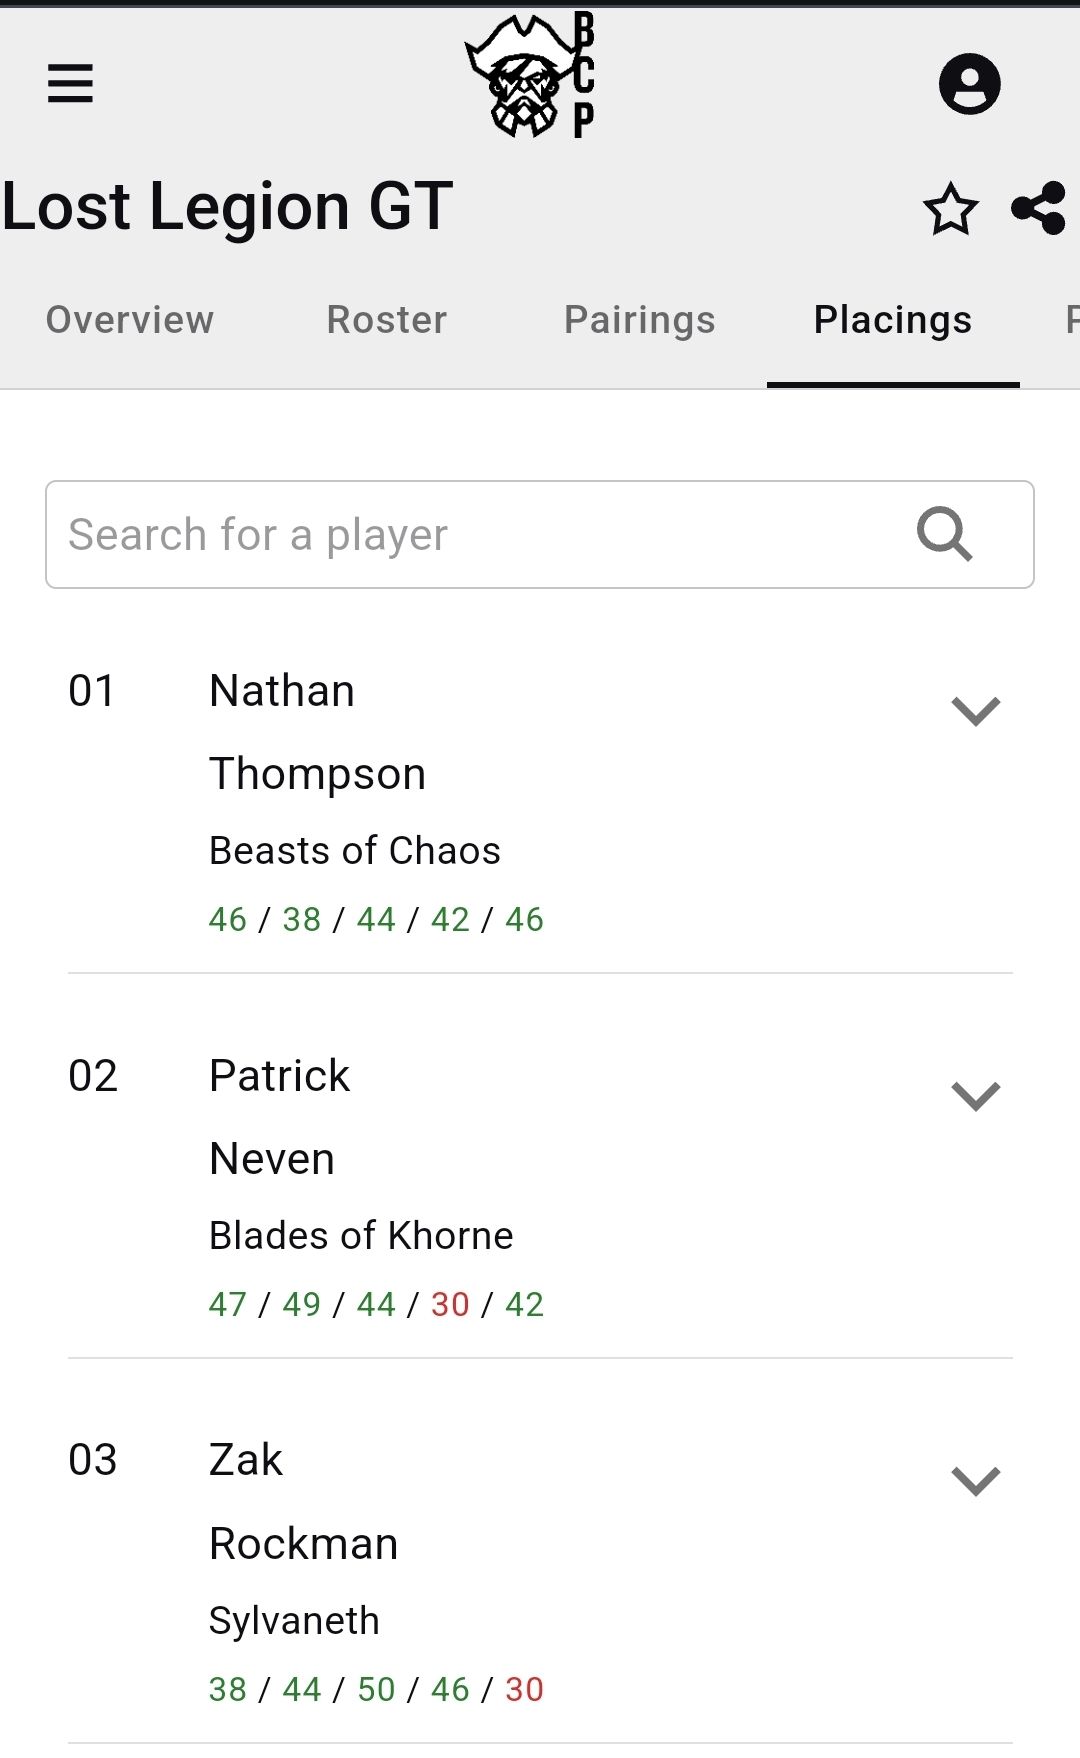Expand Patrick Neven's placing details

(975, 1096)
